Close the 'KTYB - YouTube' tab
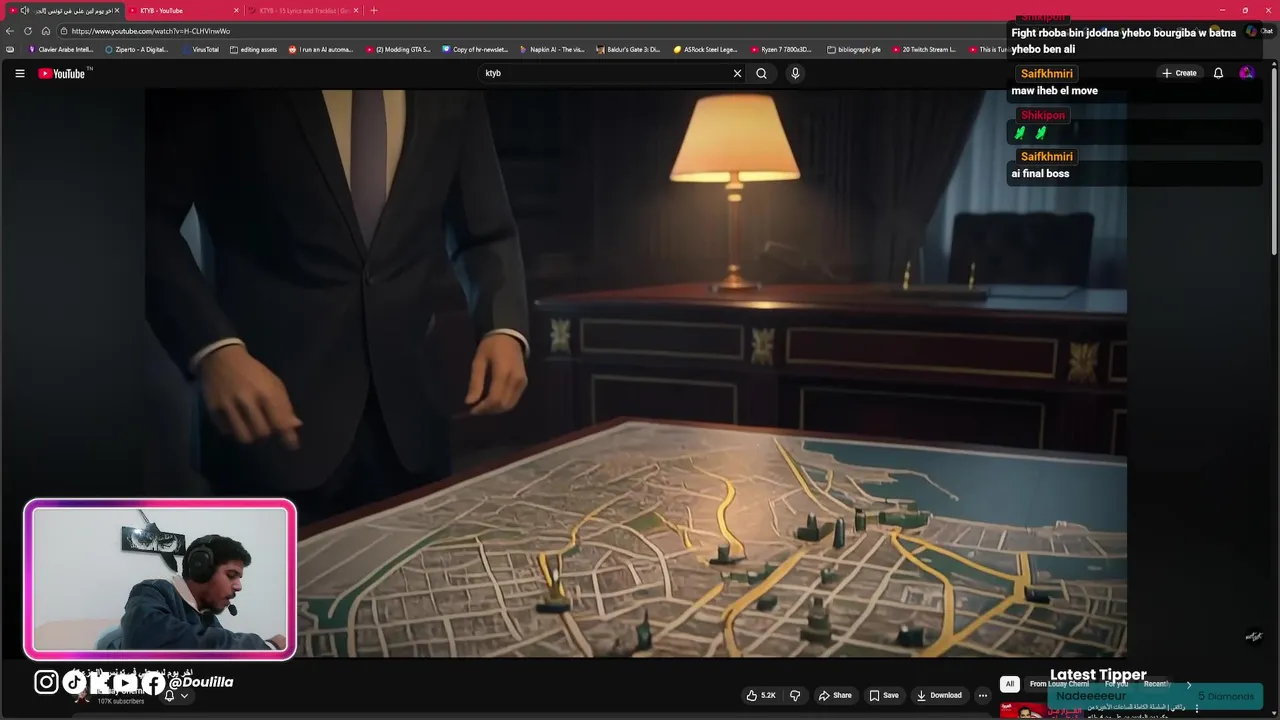Screen dimensions: 1280x720 tap(237, 10)
